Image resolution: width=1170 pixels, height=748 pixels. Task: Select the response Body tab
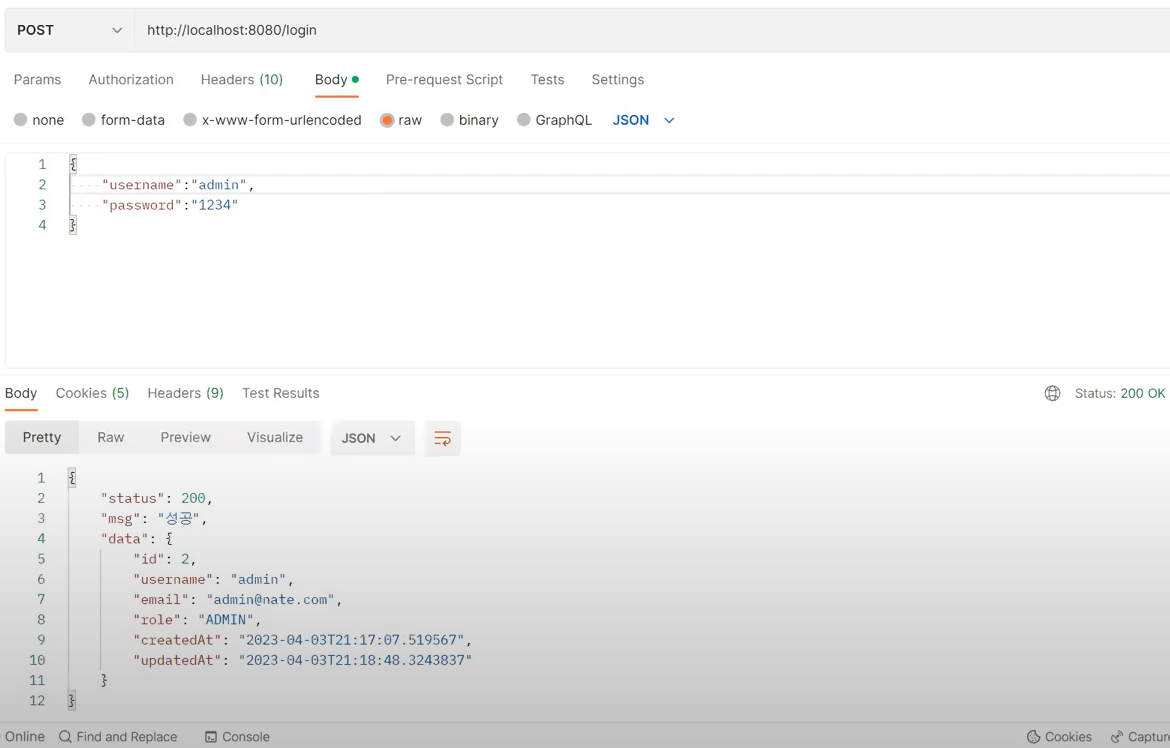[x=21, y=393]
